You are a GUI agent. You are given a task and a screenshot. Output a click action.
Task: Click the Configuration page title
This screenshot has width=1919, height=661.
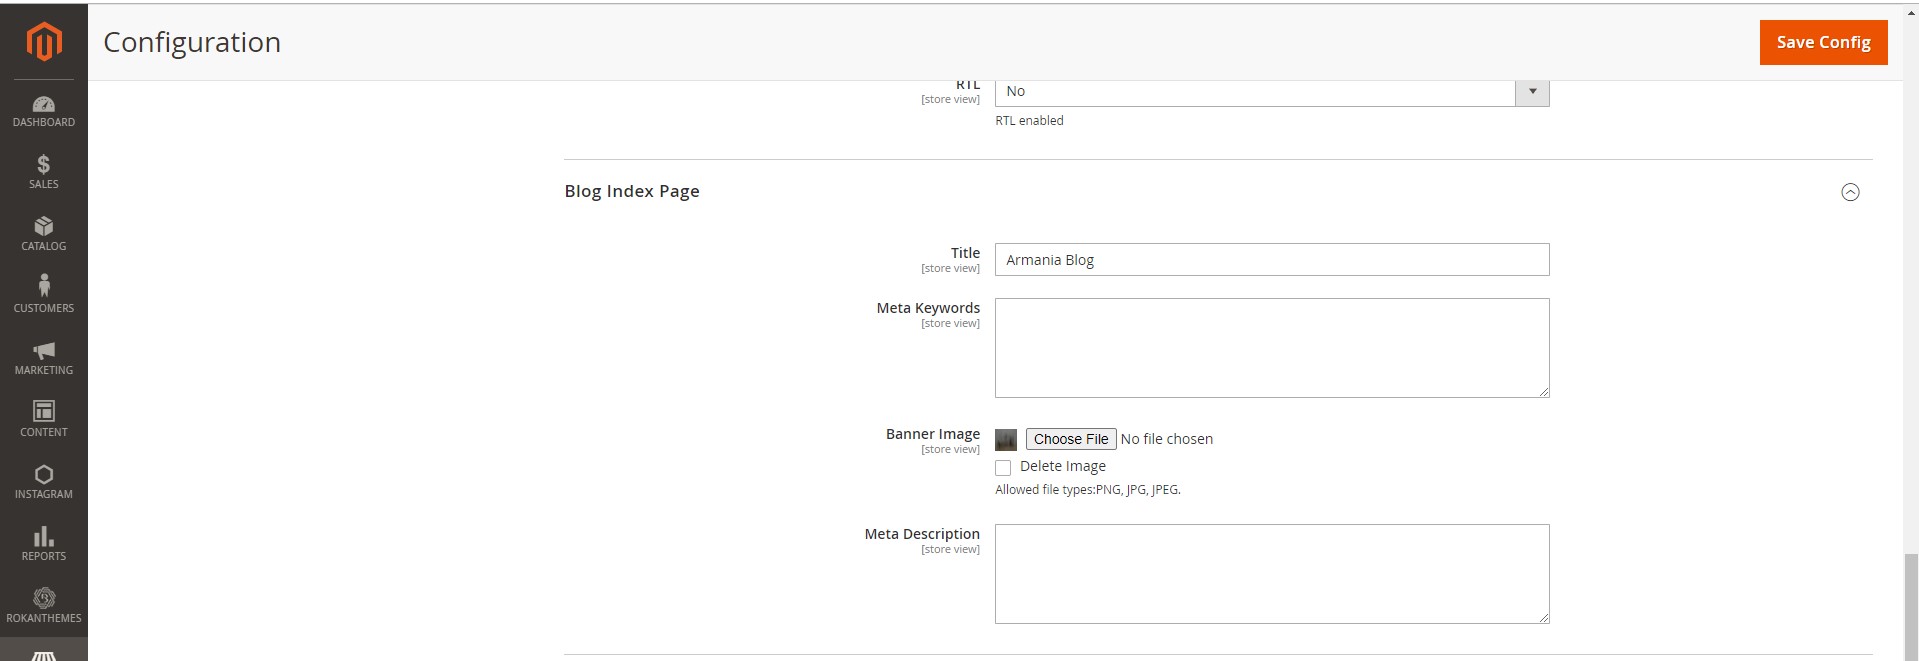click(192, 42)
